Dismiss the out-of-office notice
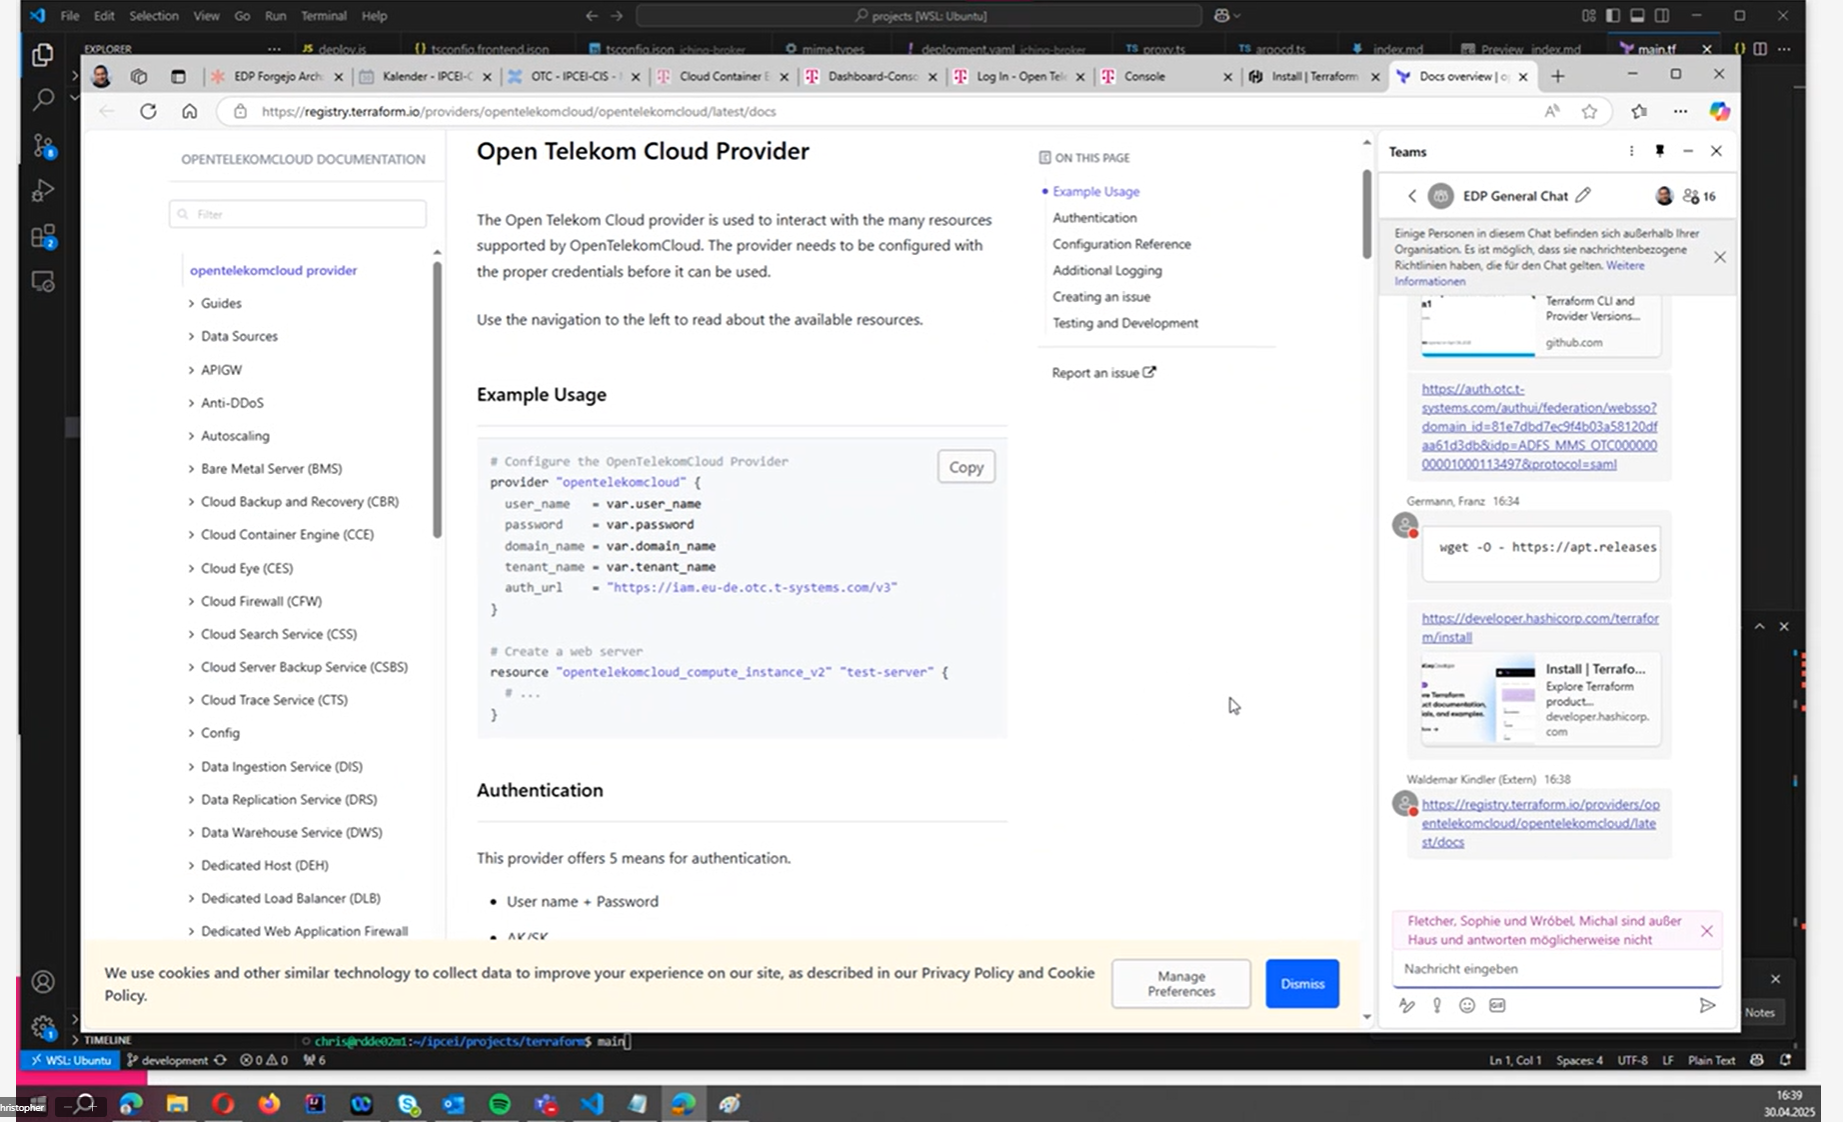The width and height of the screenshot is (1843, 1122). pos(1707,931)
